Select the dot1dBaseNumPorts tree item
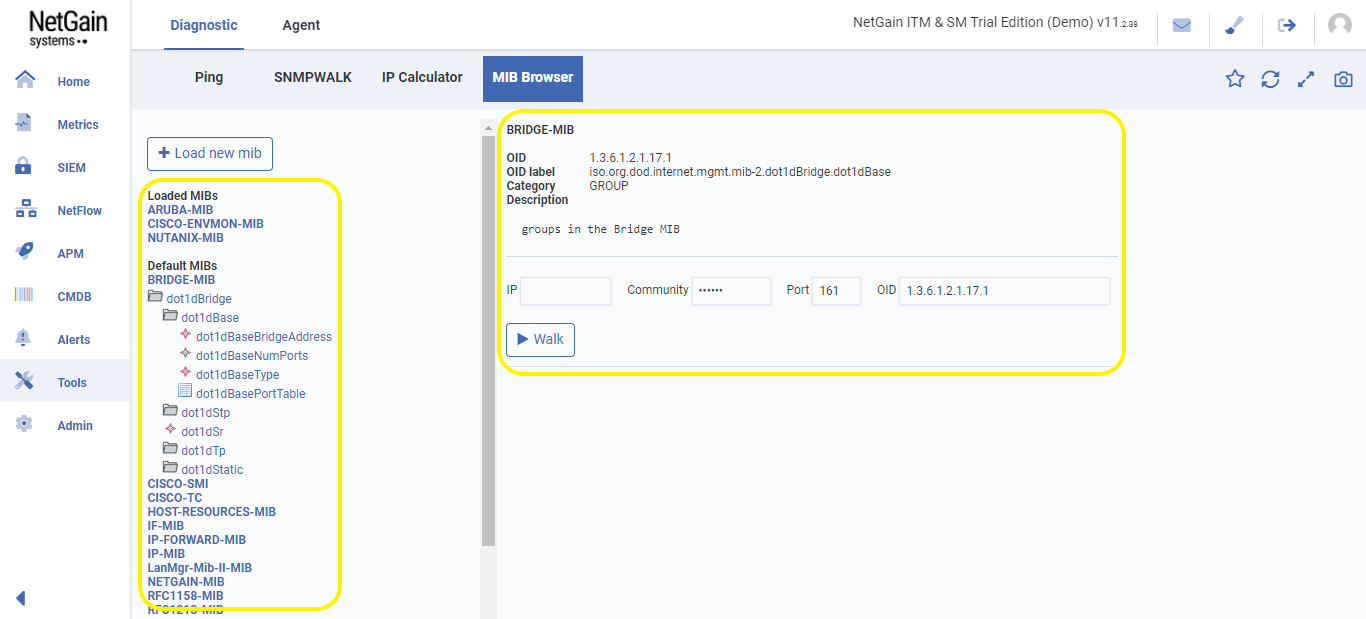 252,356
